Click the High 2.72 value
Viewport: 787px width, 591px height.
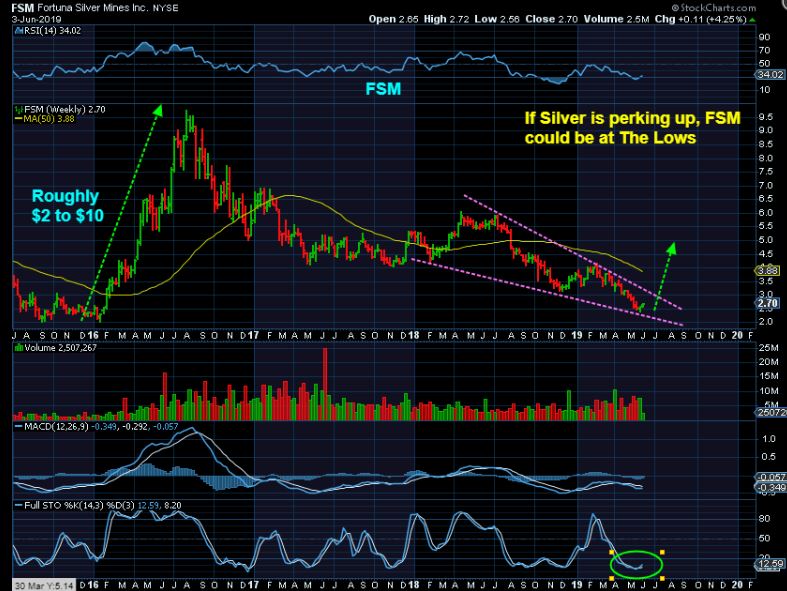pos(446,19)
